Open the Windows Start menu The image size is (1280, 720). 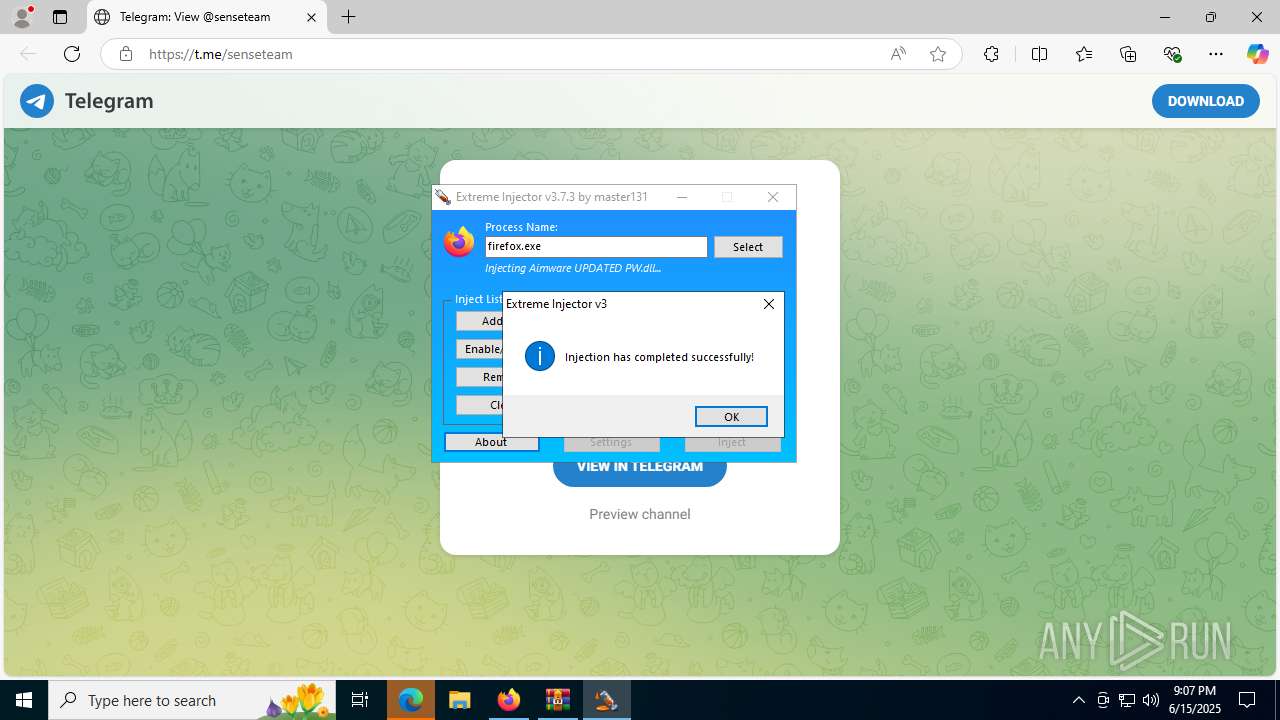tap(24, 700)
